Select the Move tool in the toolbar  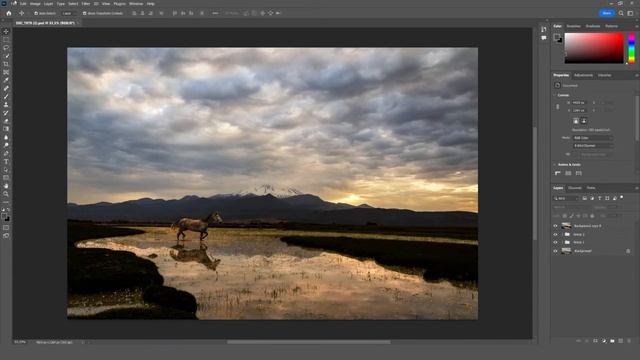[x=6, y=31]
